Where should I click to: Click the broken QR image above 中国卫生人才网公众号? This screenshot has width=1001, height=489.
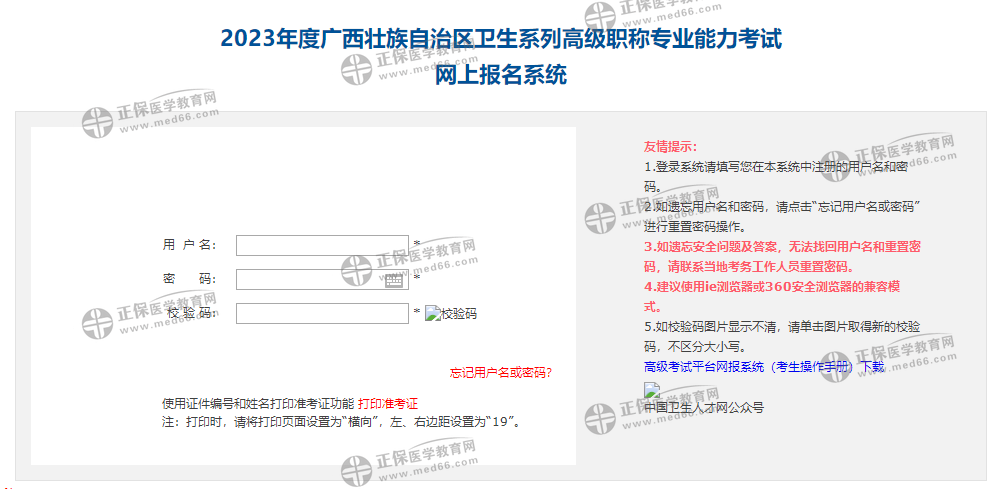point(652,391)
